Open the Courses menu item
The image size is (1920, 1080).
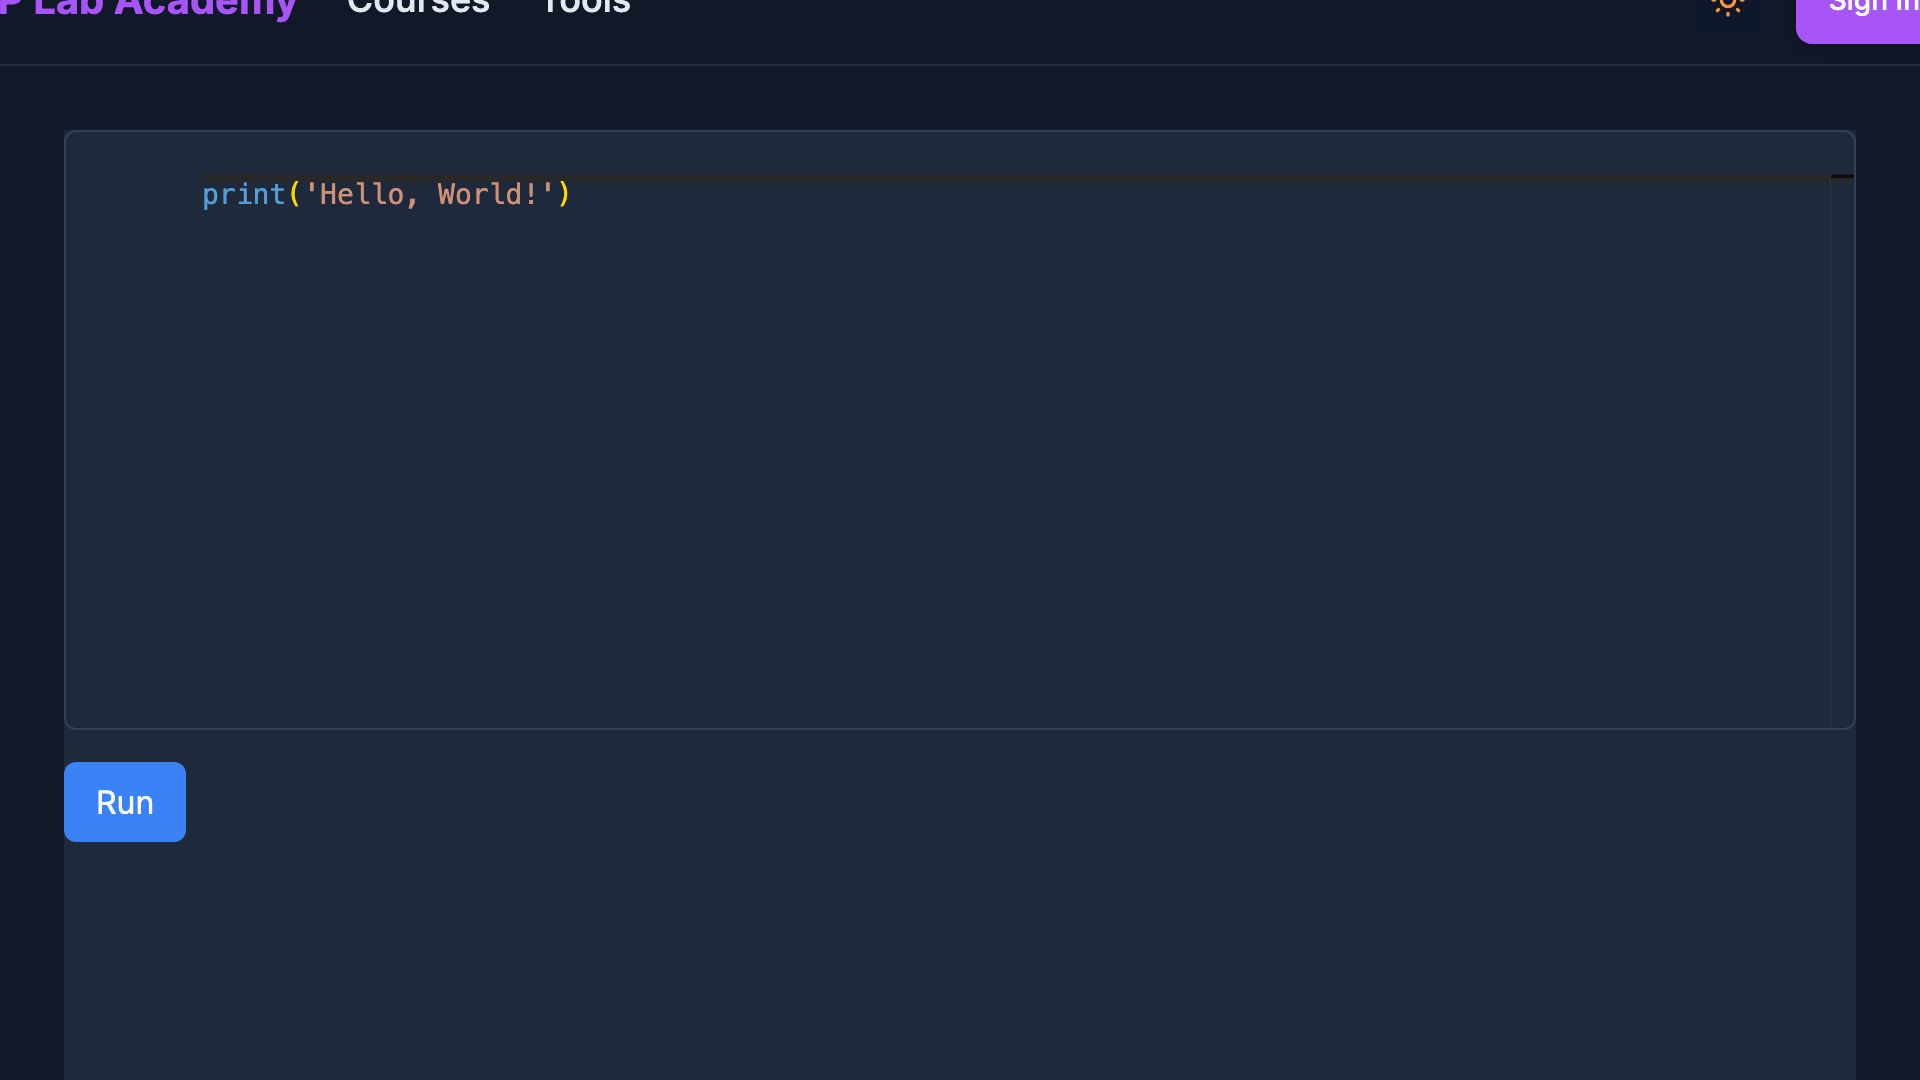[418, 6]
